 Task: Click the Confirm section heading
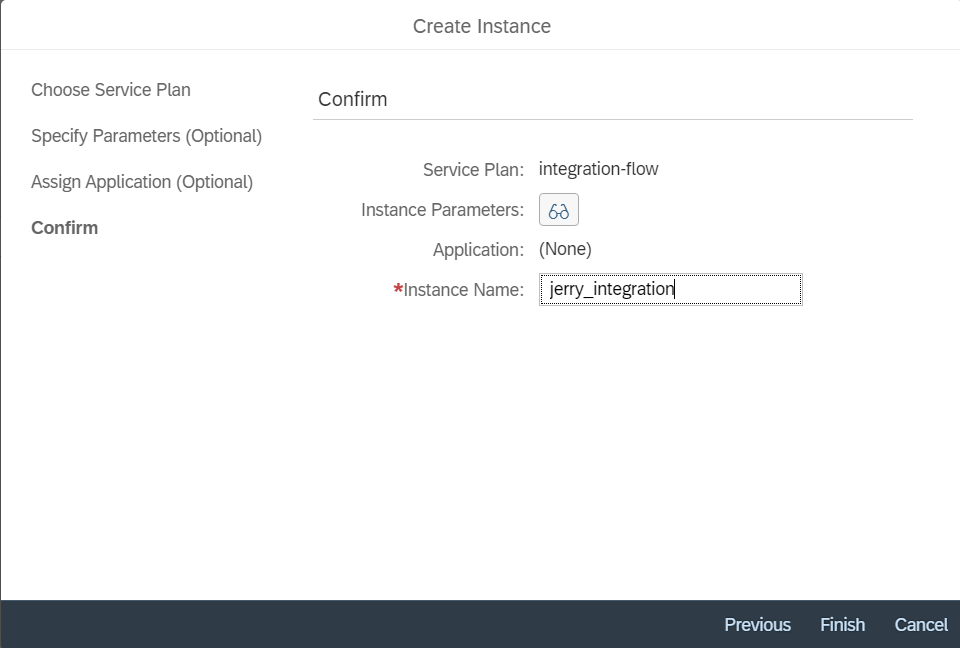point(352,99)
